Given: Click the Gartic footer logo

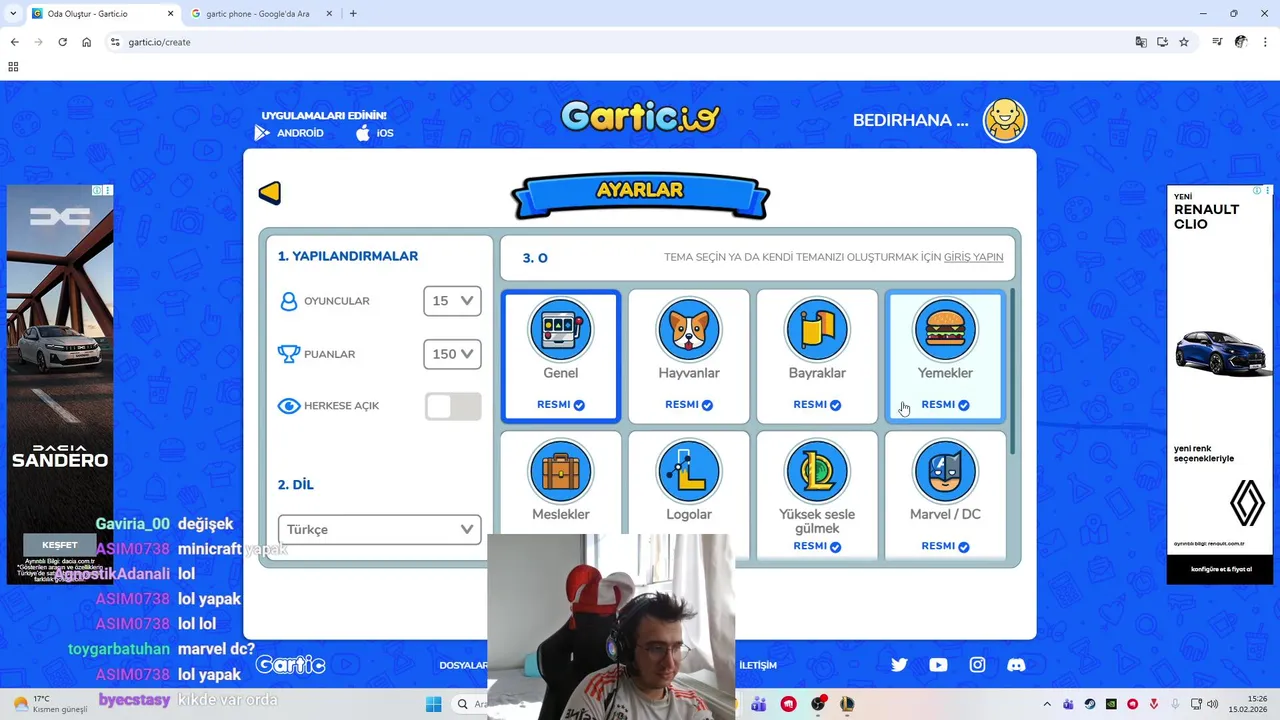Looking at the screenshot, I should pos(290,664).
